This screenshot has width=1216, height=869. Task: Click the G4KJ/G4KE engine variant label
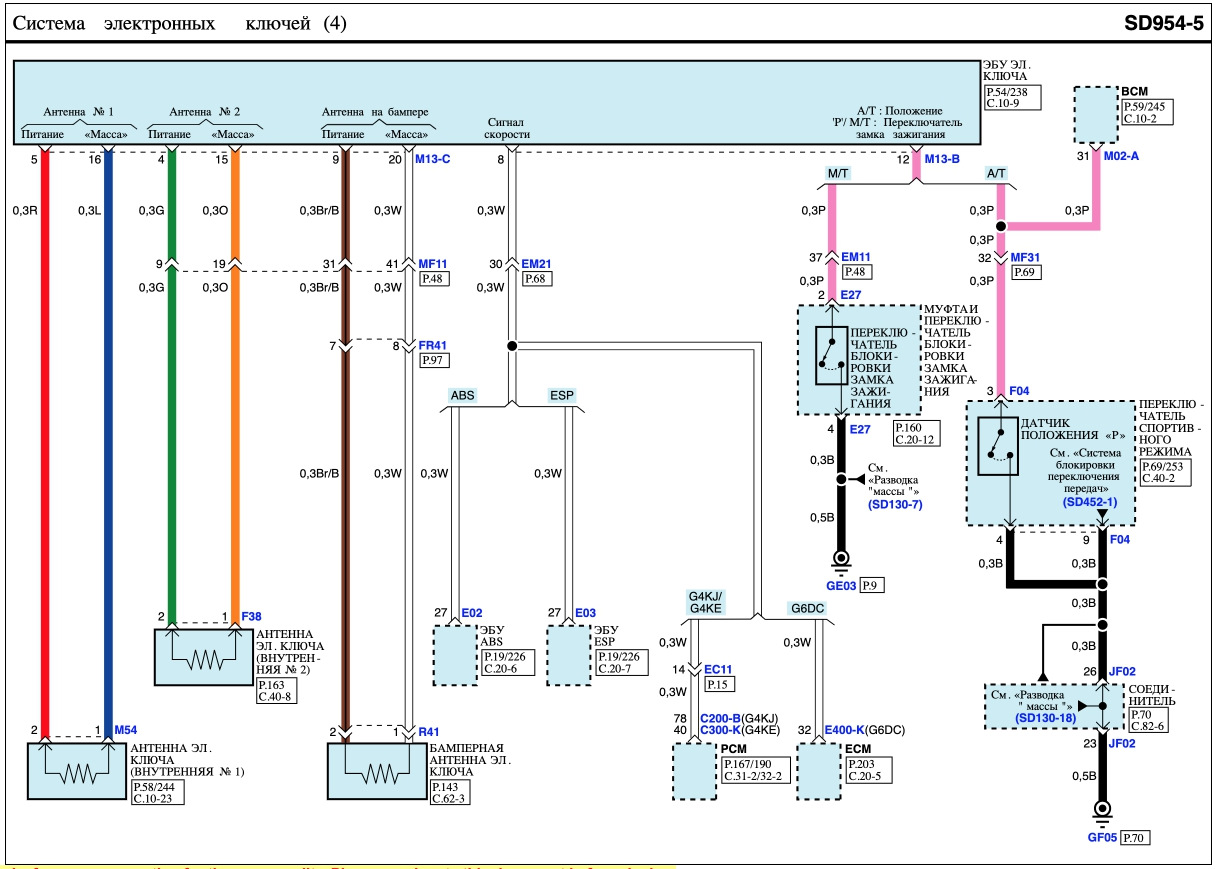coord(705,601)
